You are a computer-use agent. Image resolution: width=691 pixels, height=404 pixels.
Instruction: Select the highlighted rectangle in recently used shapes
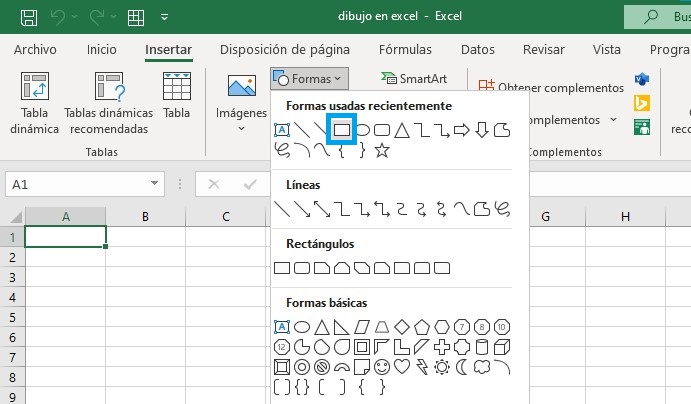coord(342,130)
